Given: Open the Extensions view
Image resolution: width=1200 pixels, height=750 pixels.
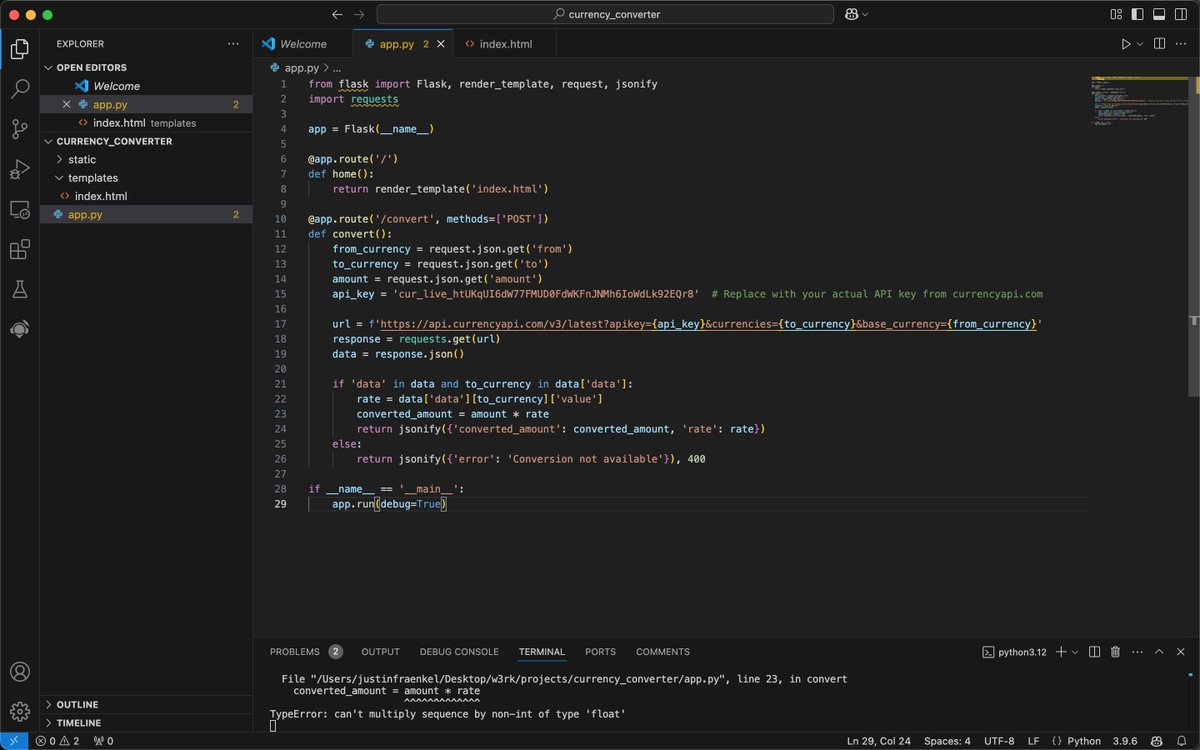Looking at the screenshot, I should click(x=19, y=249).
